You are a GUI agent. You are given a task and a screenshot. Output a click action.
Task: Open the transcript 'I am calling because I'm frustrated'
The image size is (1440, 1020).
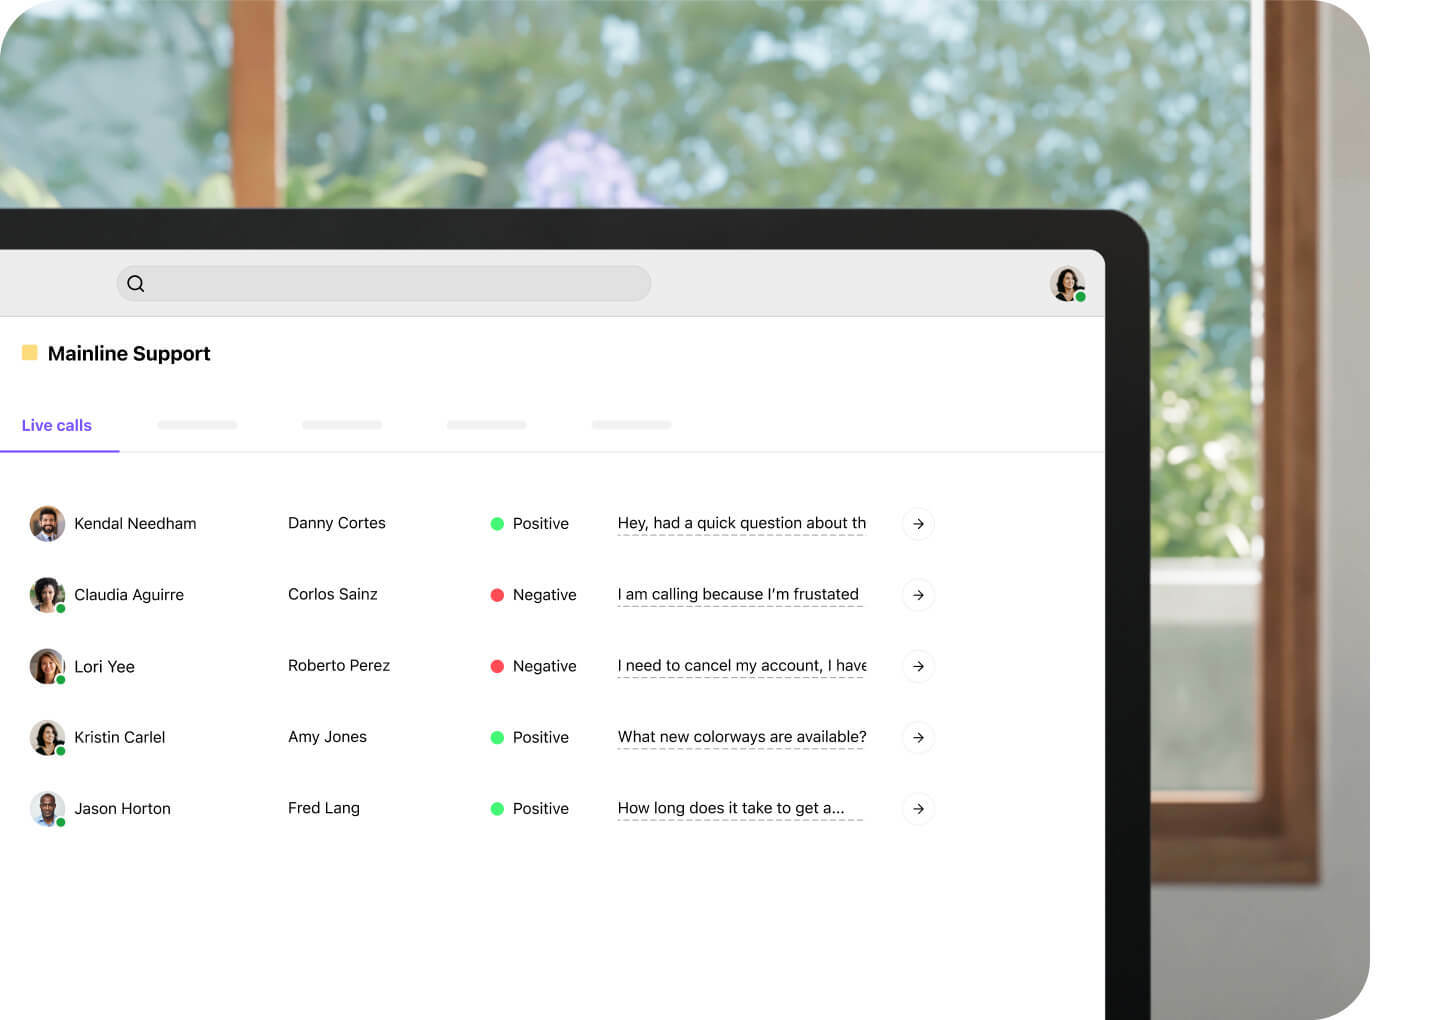click(x=739, y=594)
